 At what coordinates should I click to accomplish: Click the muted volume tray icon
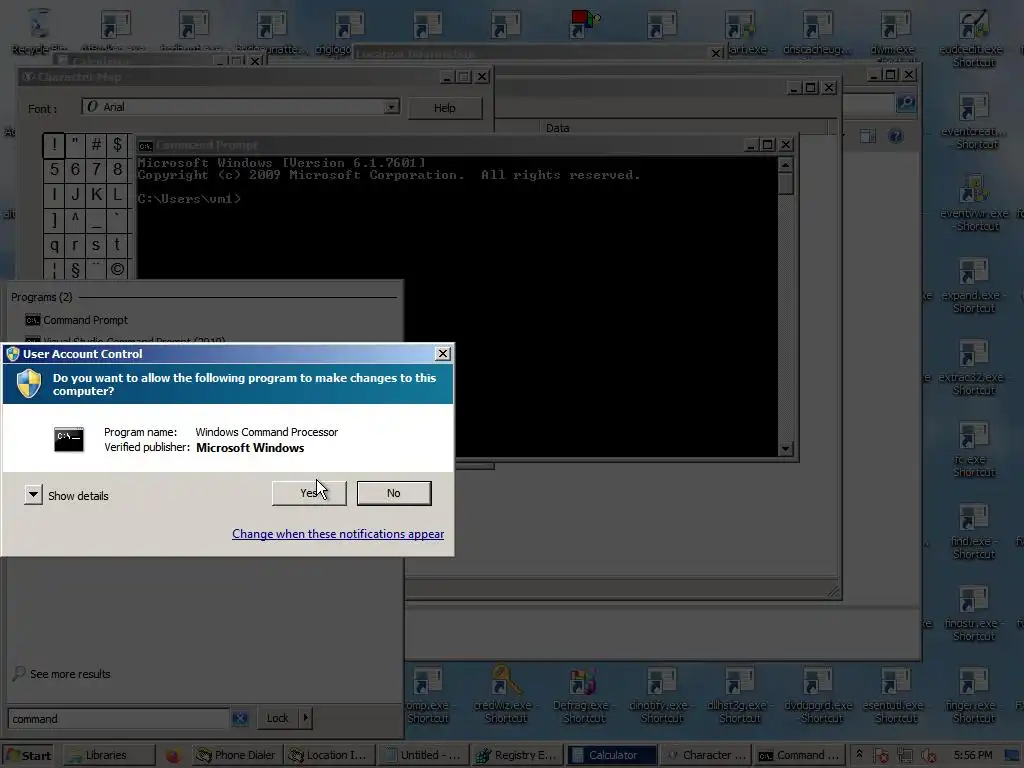928,756
